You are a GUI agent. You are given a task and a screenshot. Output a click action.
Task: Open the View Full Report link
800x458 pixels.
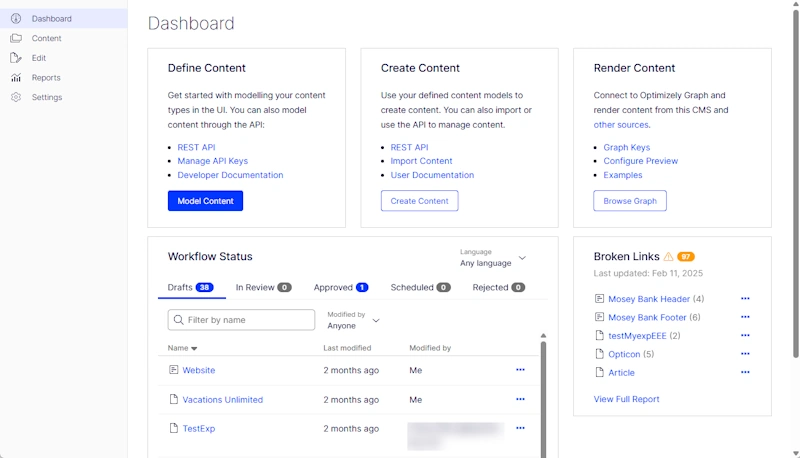(x=626, y=399)
